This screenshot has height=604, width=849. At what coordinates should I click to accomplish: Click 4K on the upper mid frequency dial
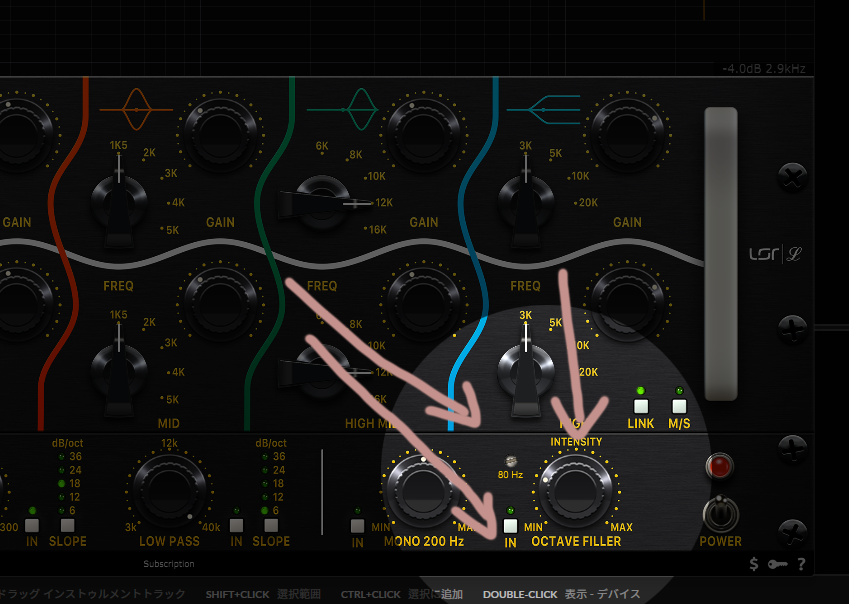pos(178,202)
